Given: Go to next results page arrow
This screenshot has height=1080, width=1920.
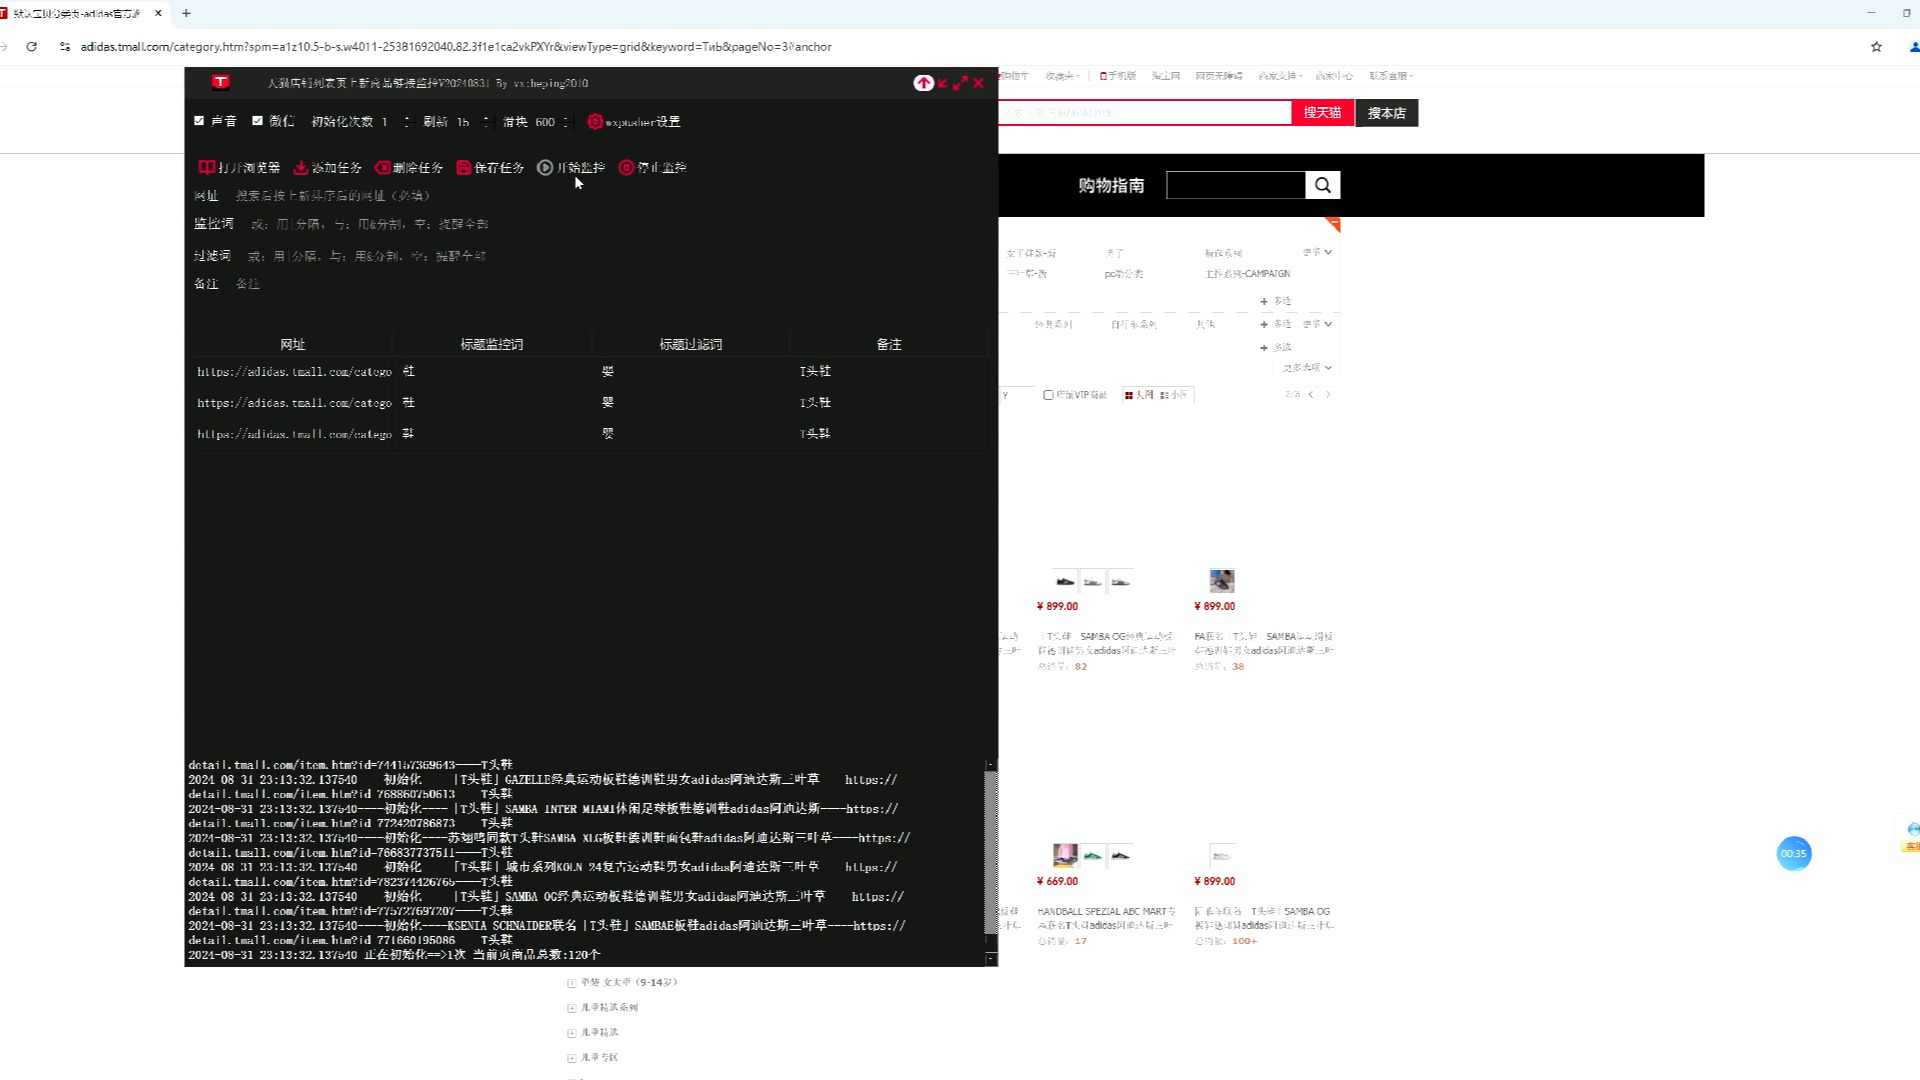Looking at the screenshot, I should [x=1328, y=395].
